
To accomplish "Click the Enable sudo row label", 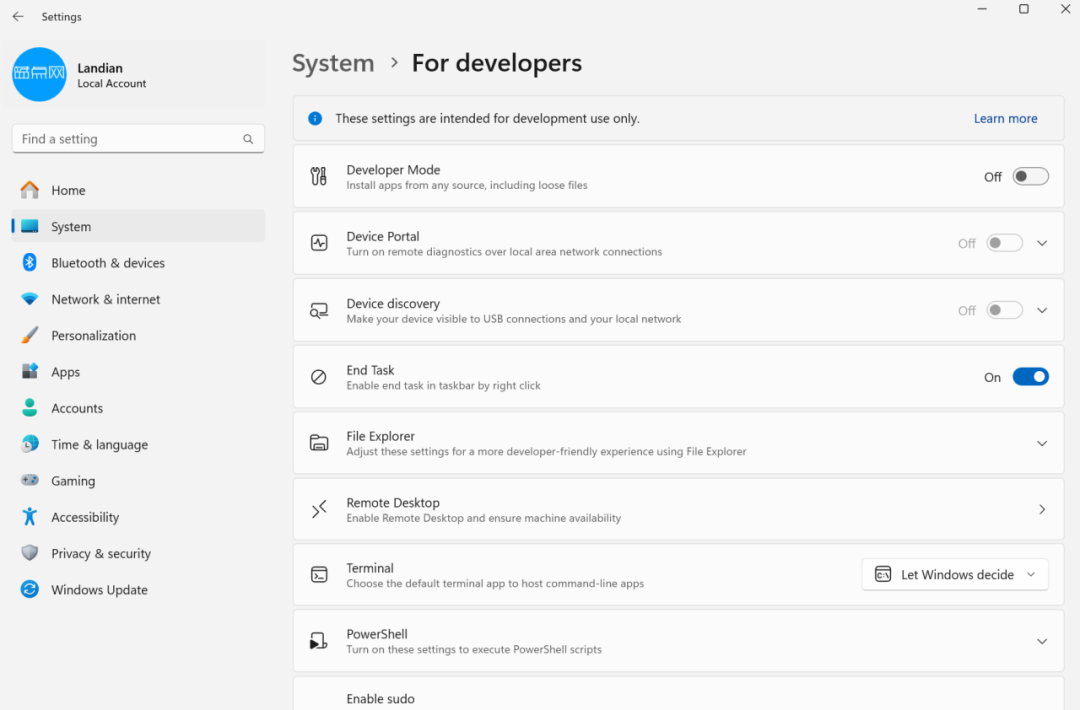I will pos(380,698).
